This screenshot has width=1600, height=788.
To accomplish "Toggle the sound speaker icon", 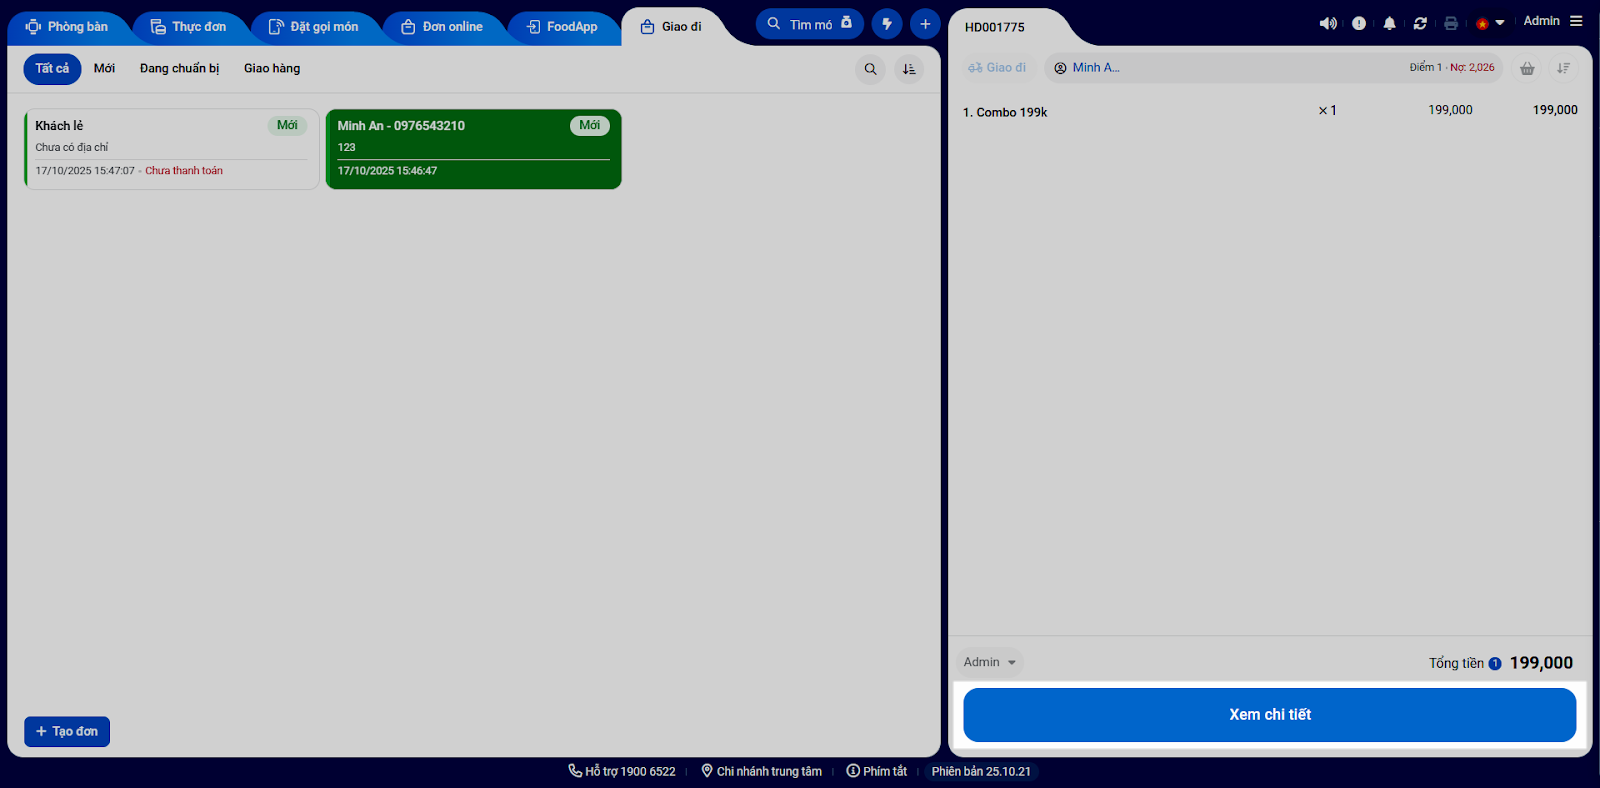I will [1328, 23].
